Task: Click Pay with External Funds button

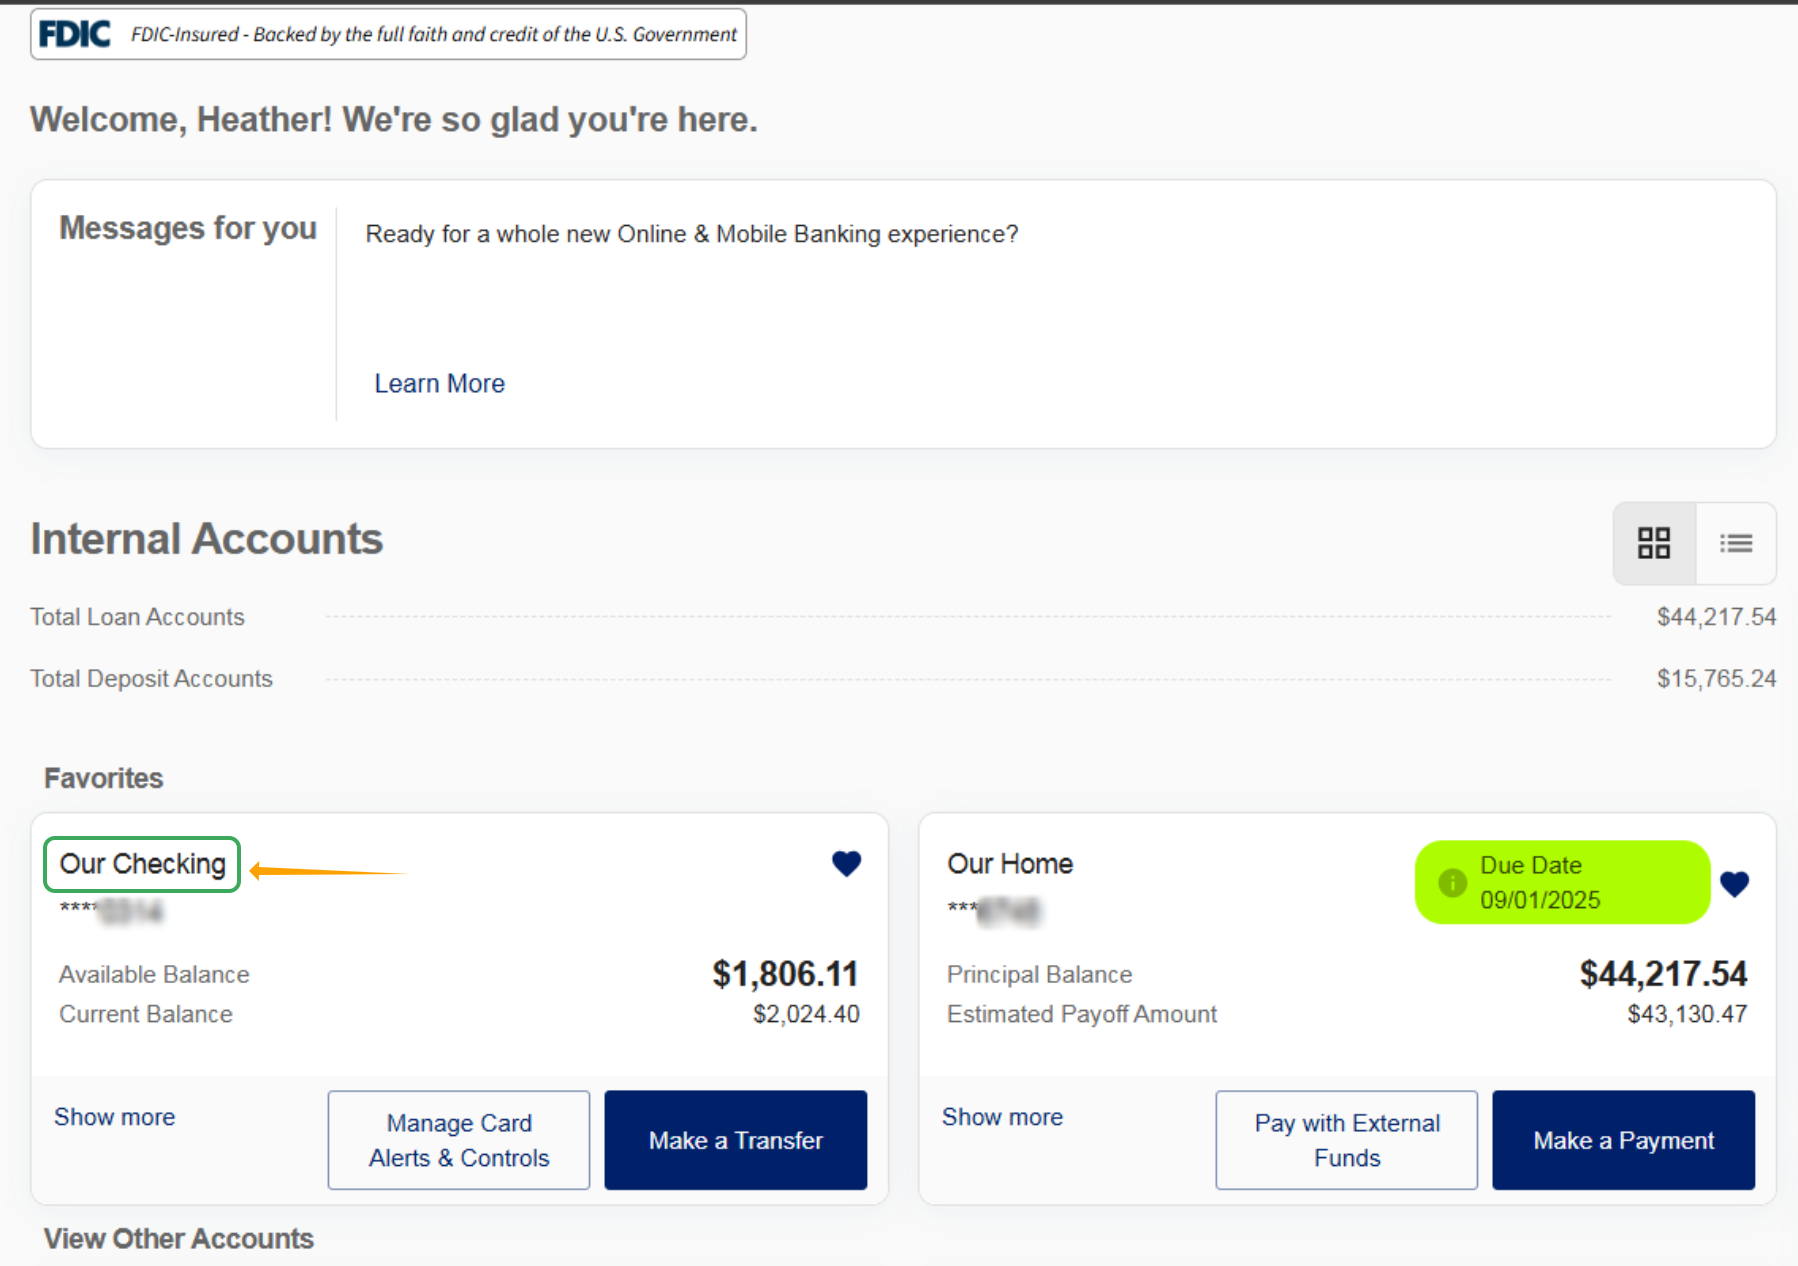Action: (1347, 1140)
